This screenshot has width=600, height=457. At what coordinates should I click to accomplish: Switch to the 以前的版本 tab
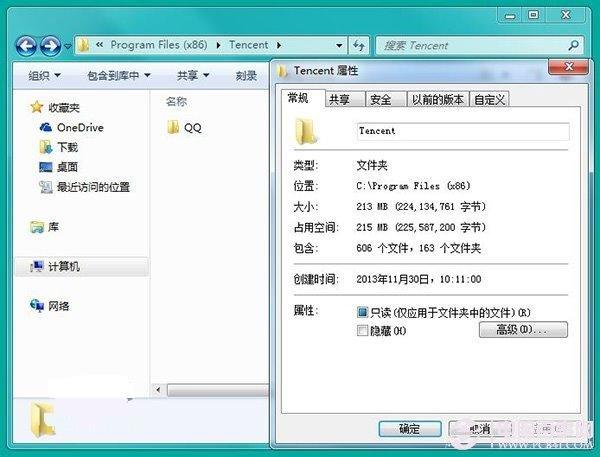tap(437, 100)
